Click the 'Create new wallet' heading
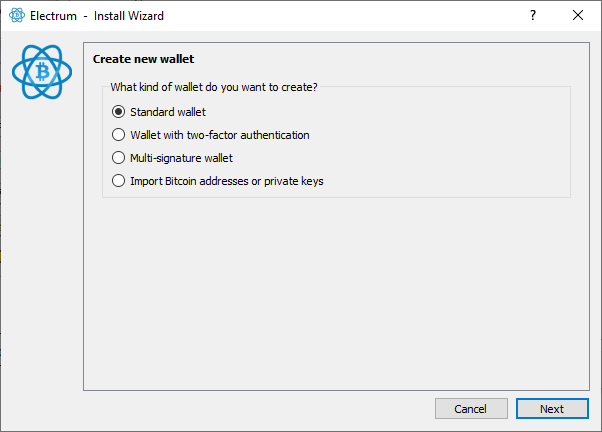 coord(143,59)
